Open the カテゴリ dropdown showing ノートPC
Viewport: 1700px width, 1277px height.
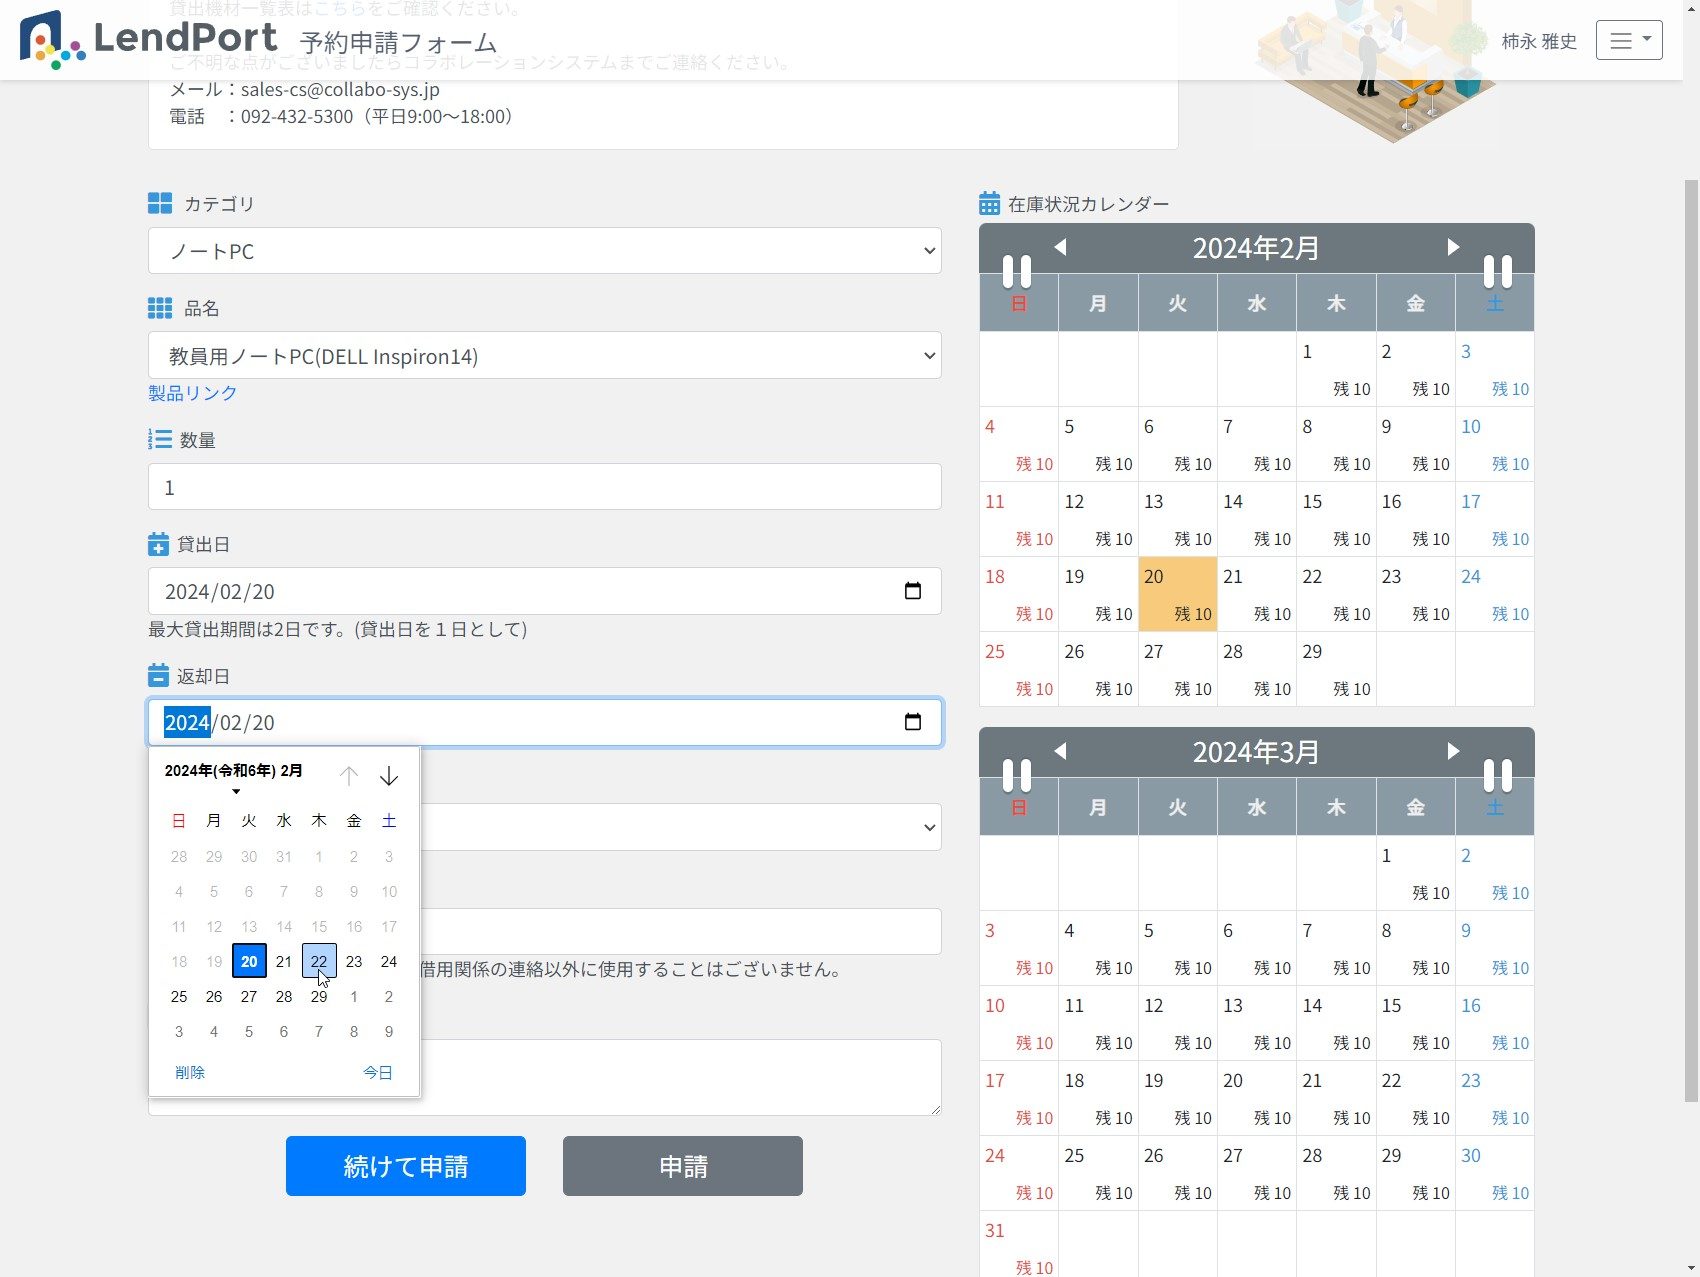(x=545, y=251)
